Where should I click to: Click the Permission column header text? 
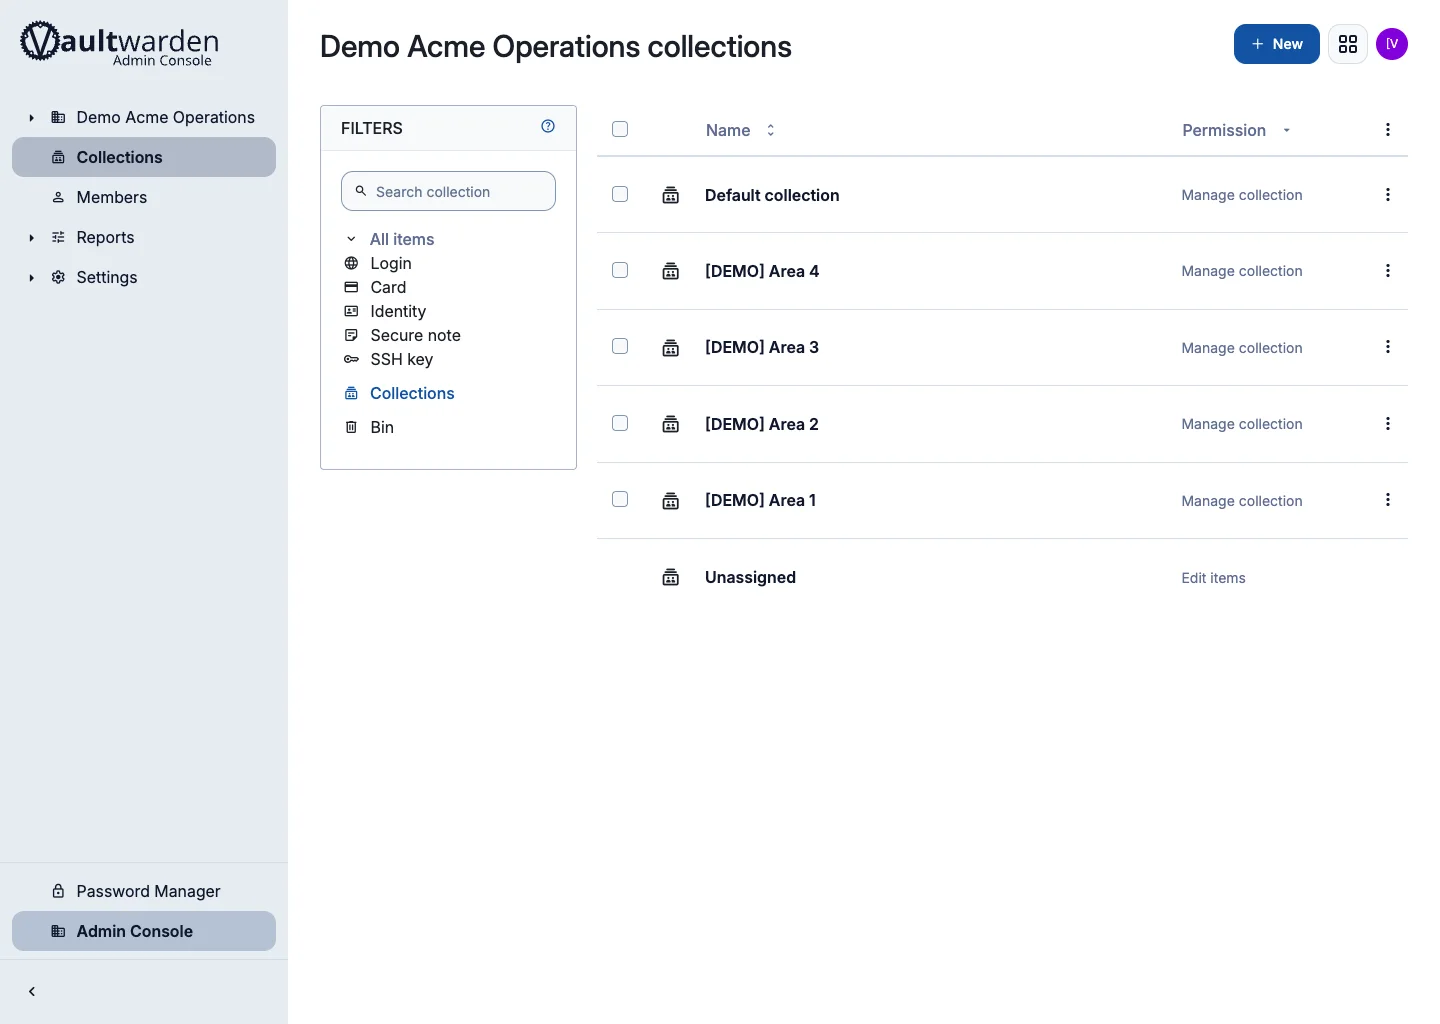coord(1224,130)
